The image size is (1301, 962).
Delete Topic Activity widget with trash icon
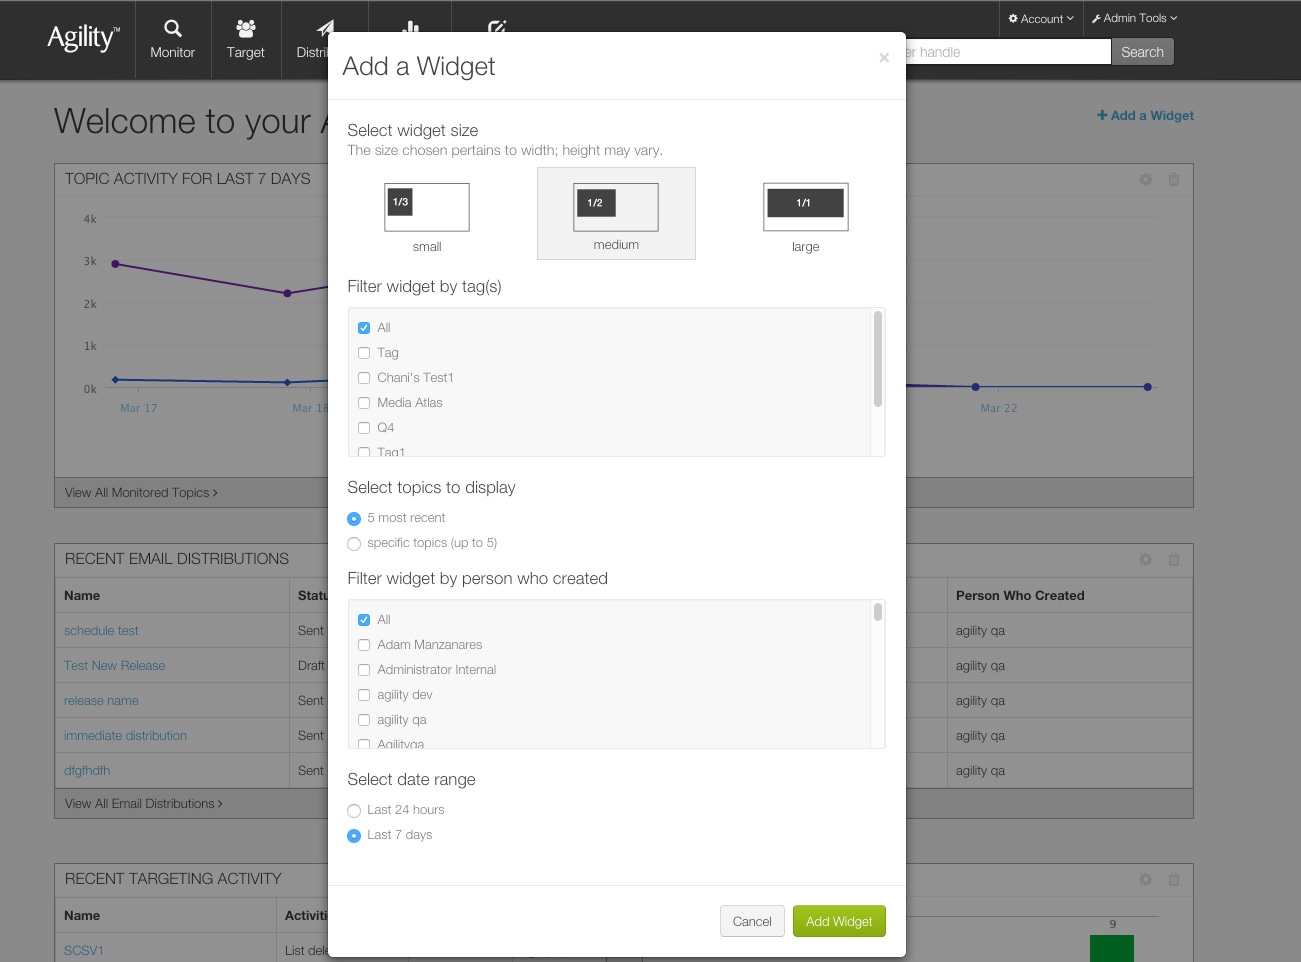(x=1174, y=179)
